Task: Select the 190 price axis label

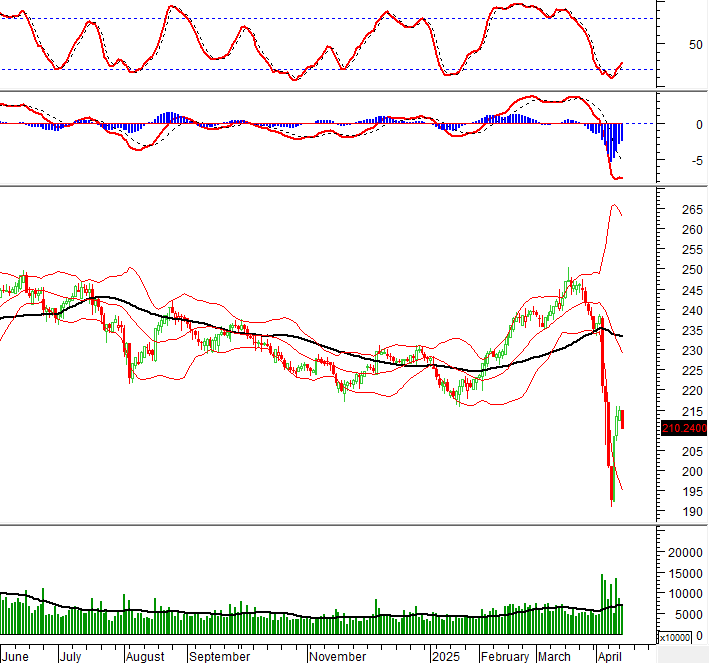Action: click(692, 512)
